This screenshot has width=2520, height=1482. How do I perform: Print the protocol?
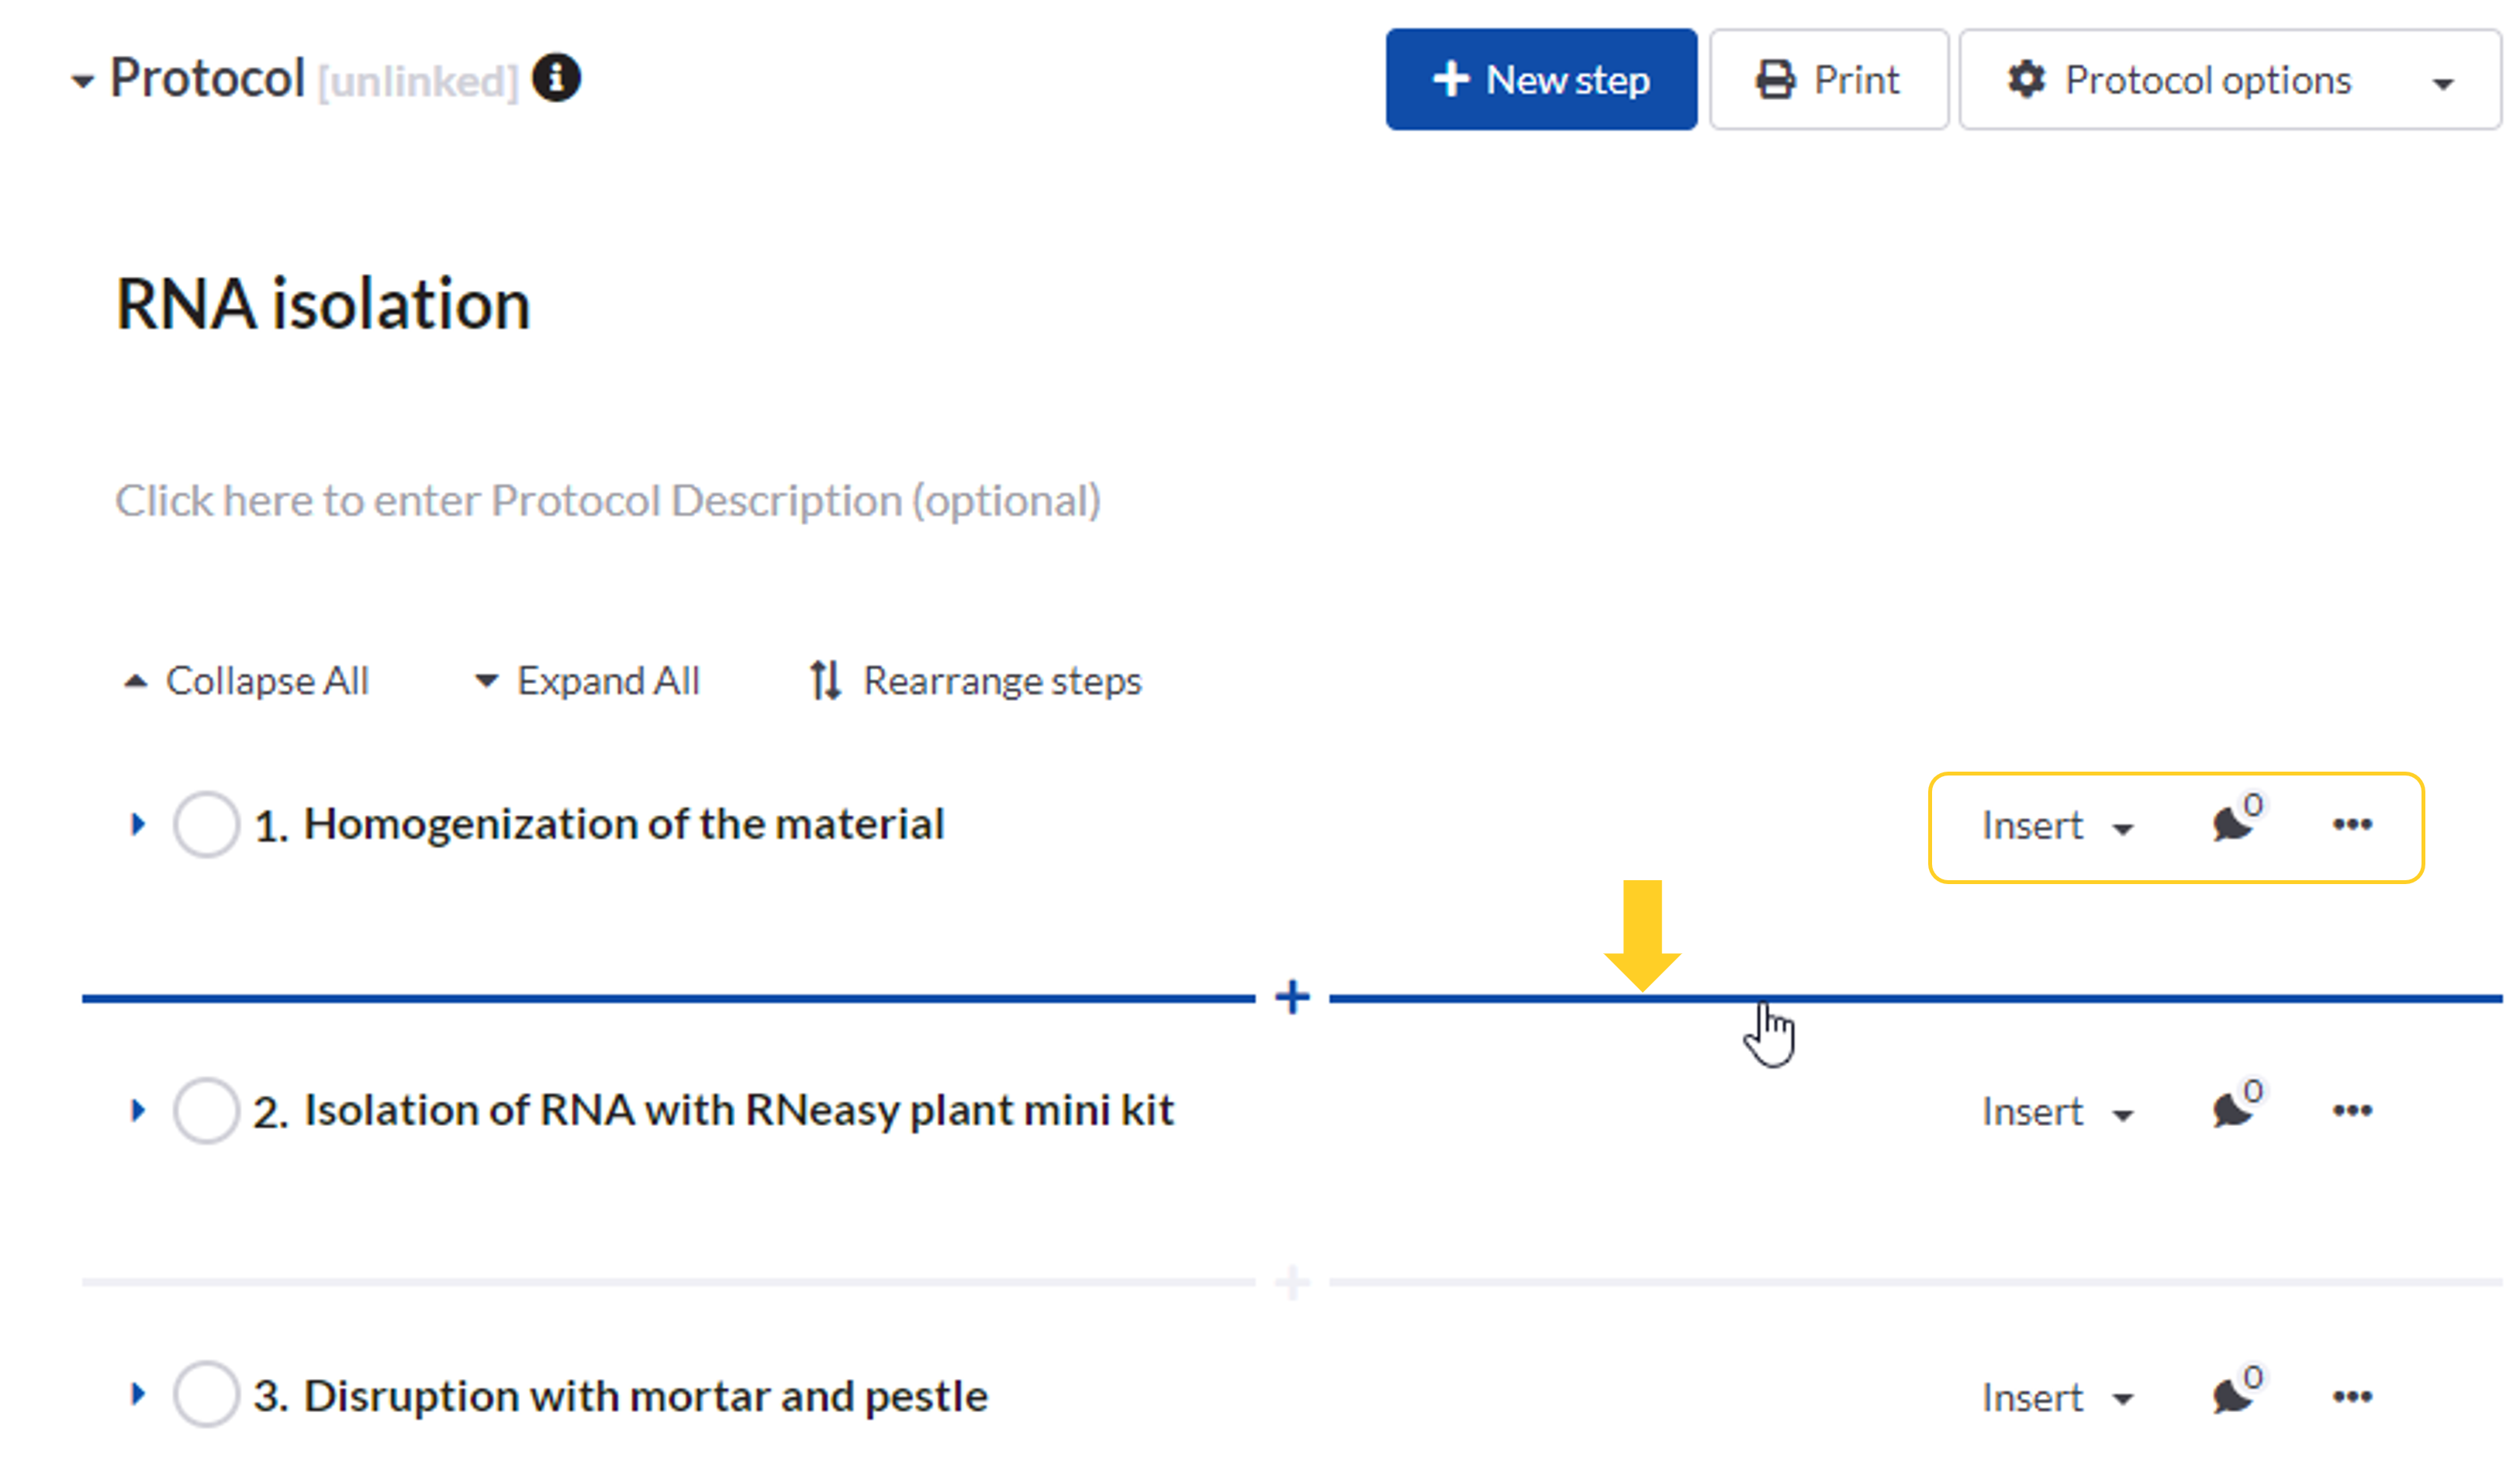(1828, 80)
